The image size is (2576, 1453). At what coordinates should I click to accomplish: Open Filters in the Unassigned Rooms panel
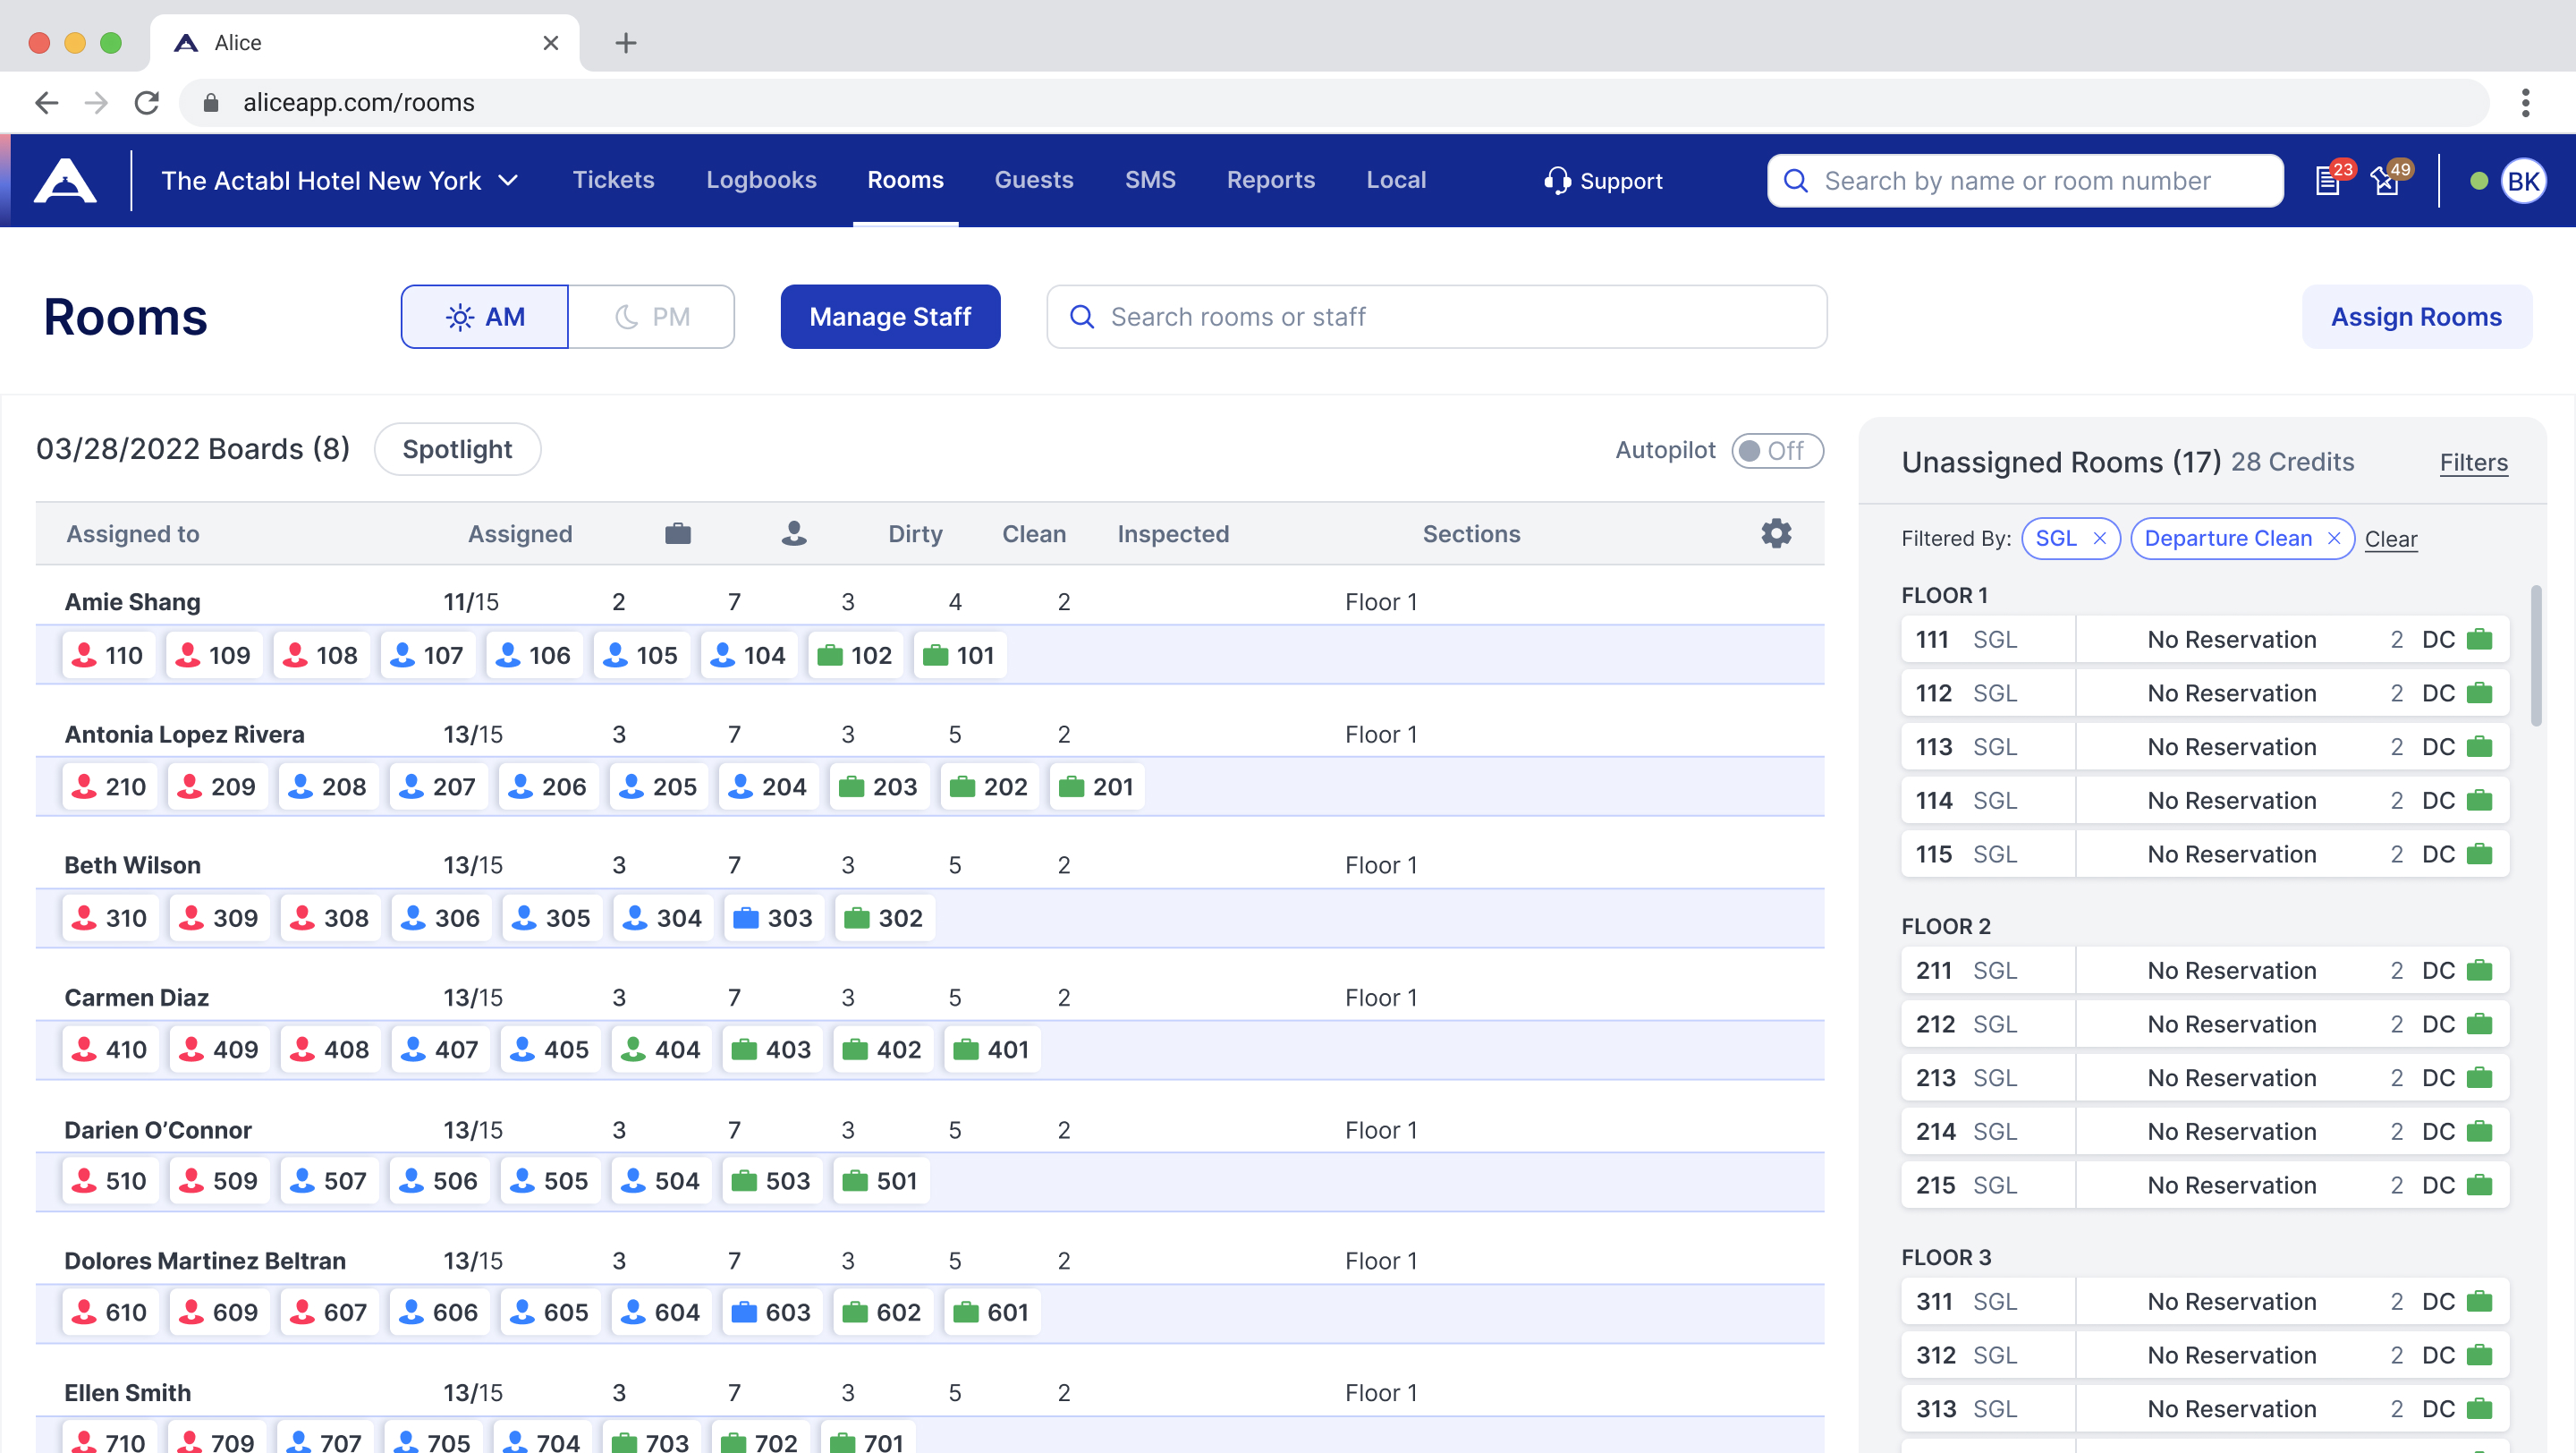[x=2473, y=462]
